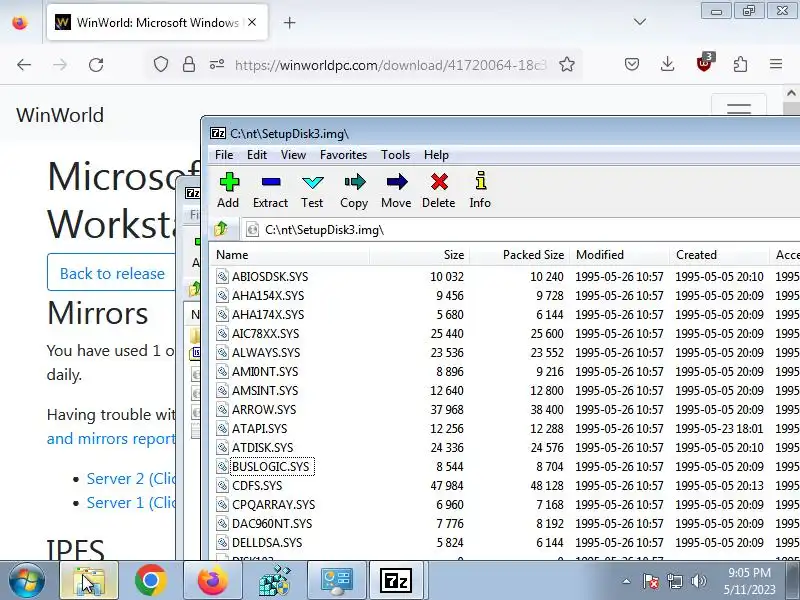Select the AMSINT.SYS file
This screenshot has width=800, height=600.
tap(265, 390)
